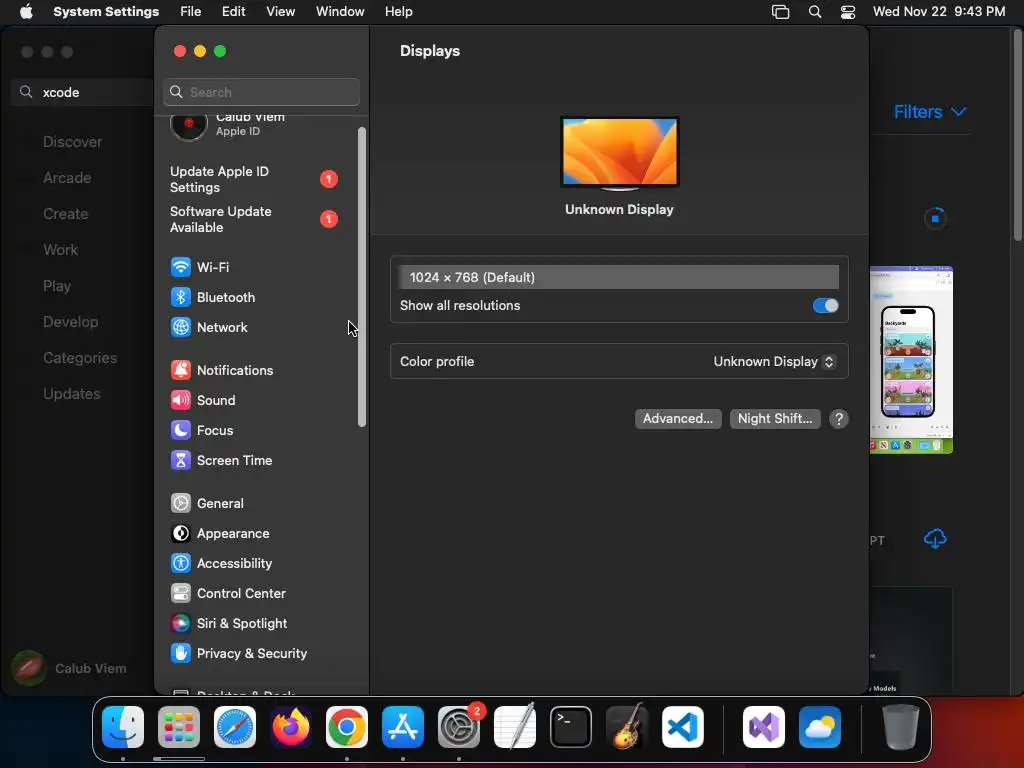Open the File menu
The image size is (1024, 768).
click(x=191, y=12)
